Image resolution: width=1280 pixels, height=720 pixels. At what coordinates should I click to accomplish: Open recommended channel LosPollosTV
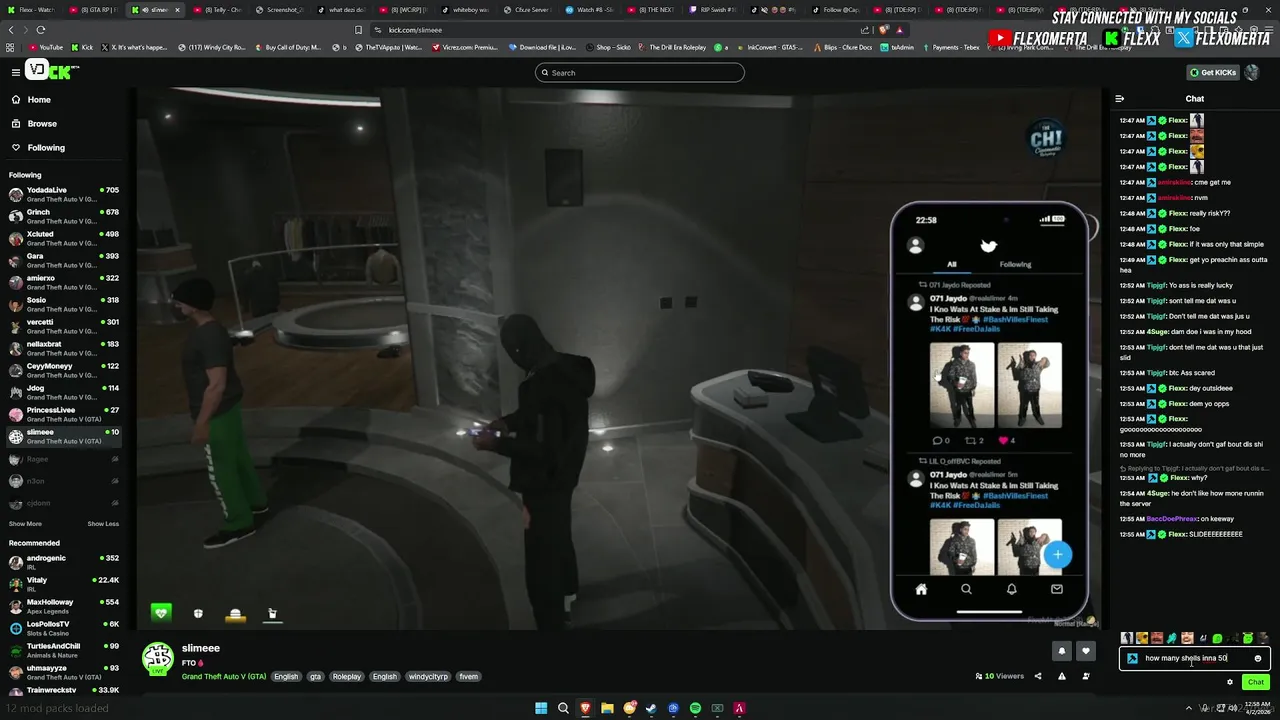64,627
